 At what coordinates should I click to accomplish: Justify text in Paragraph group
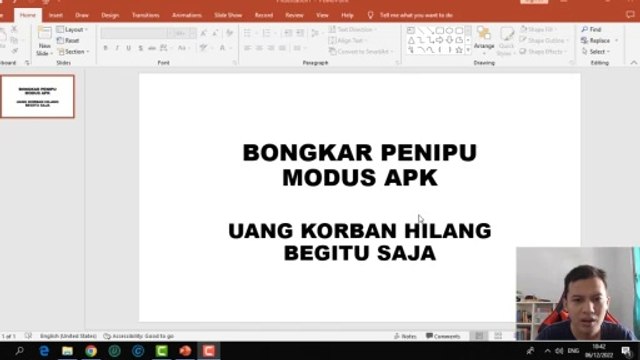pos(282,48)
